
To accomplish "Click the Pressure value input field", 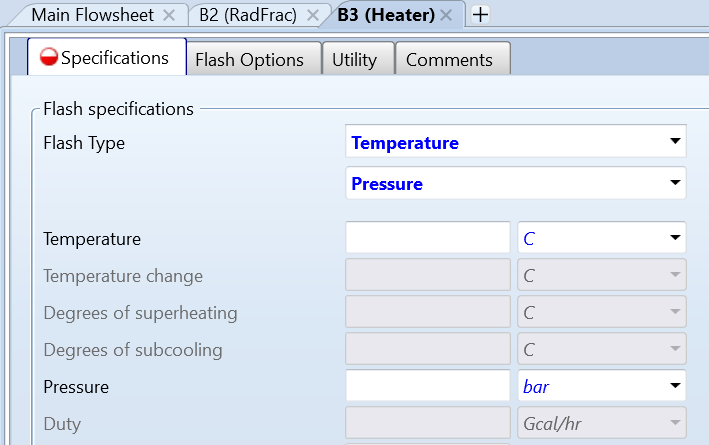I will click(x=427, y=386).
